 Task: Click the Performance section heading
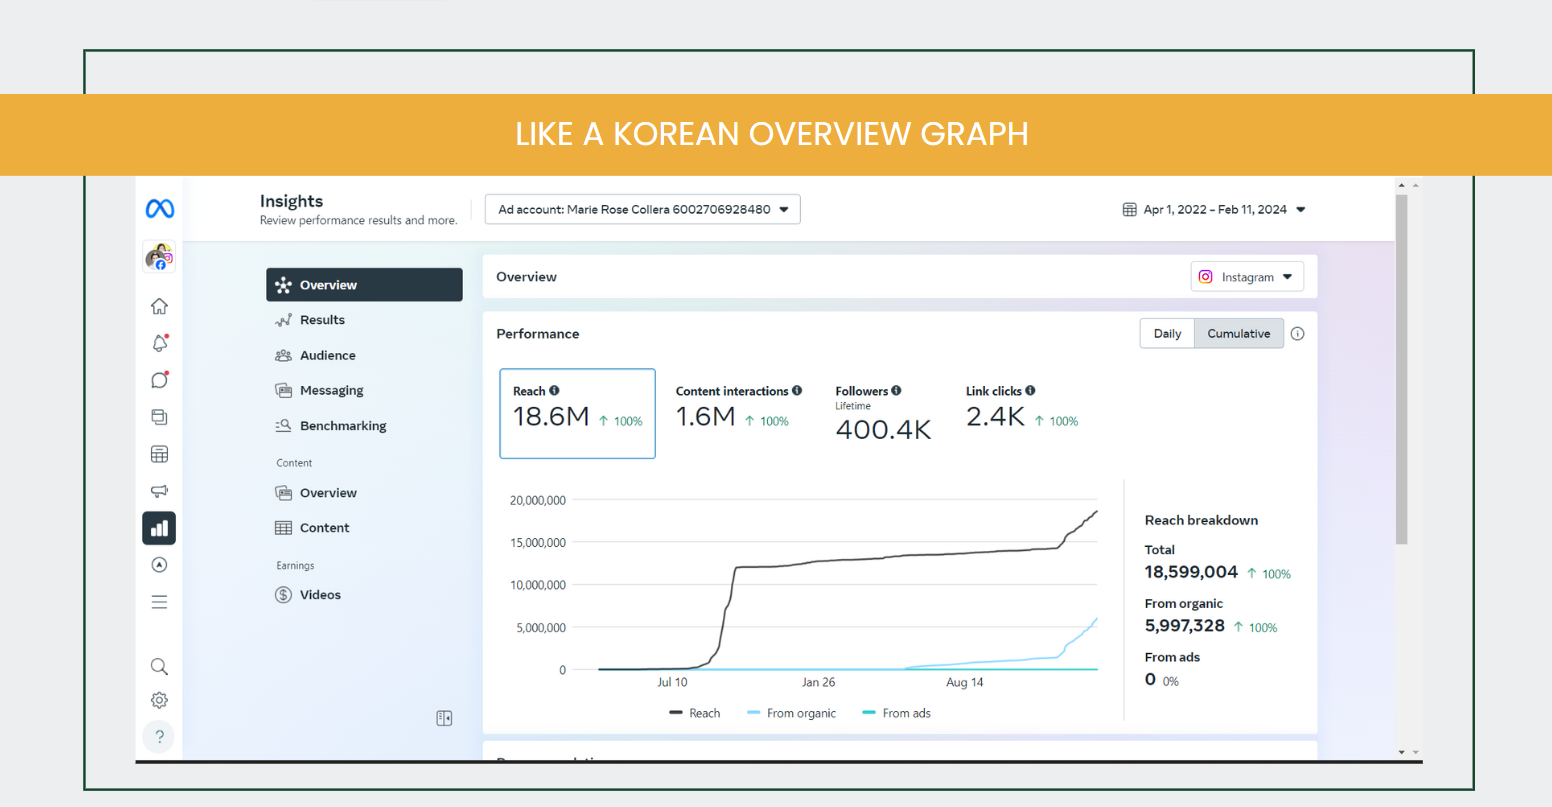(538, 334)
